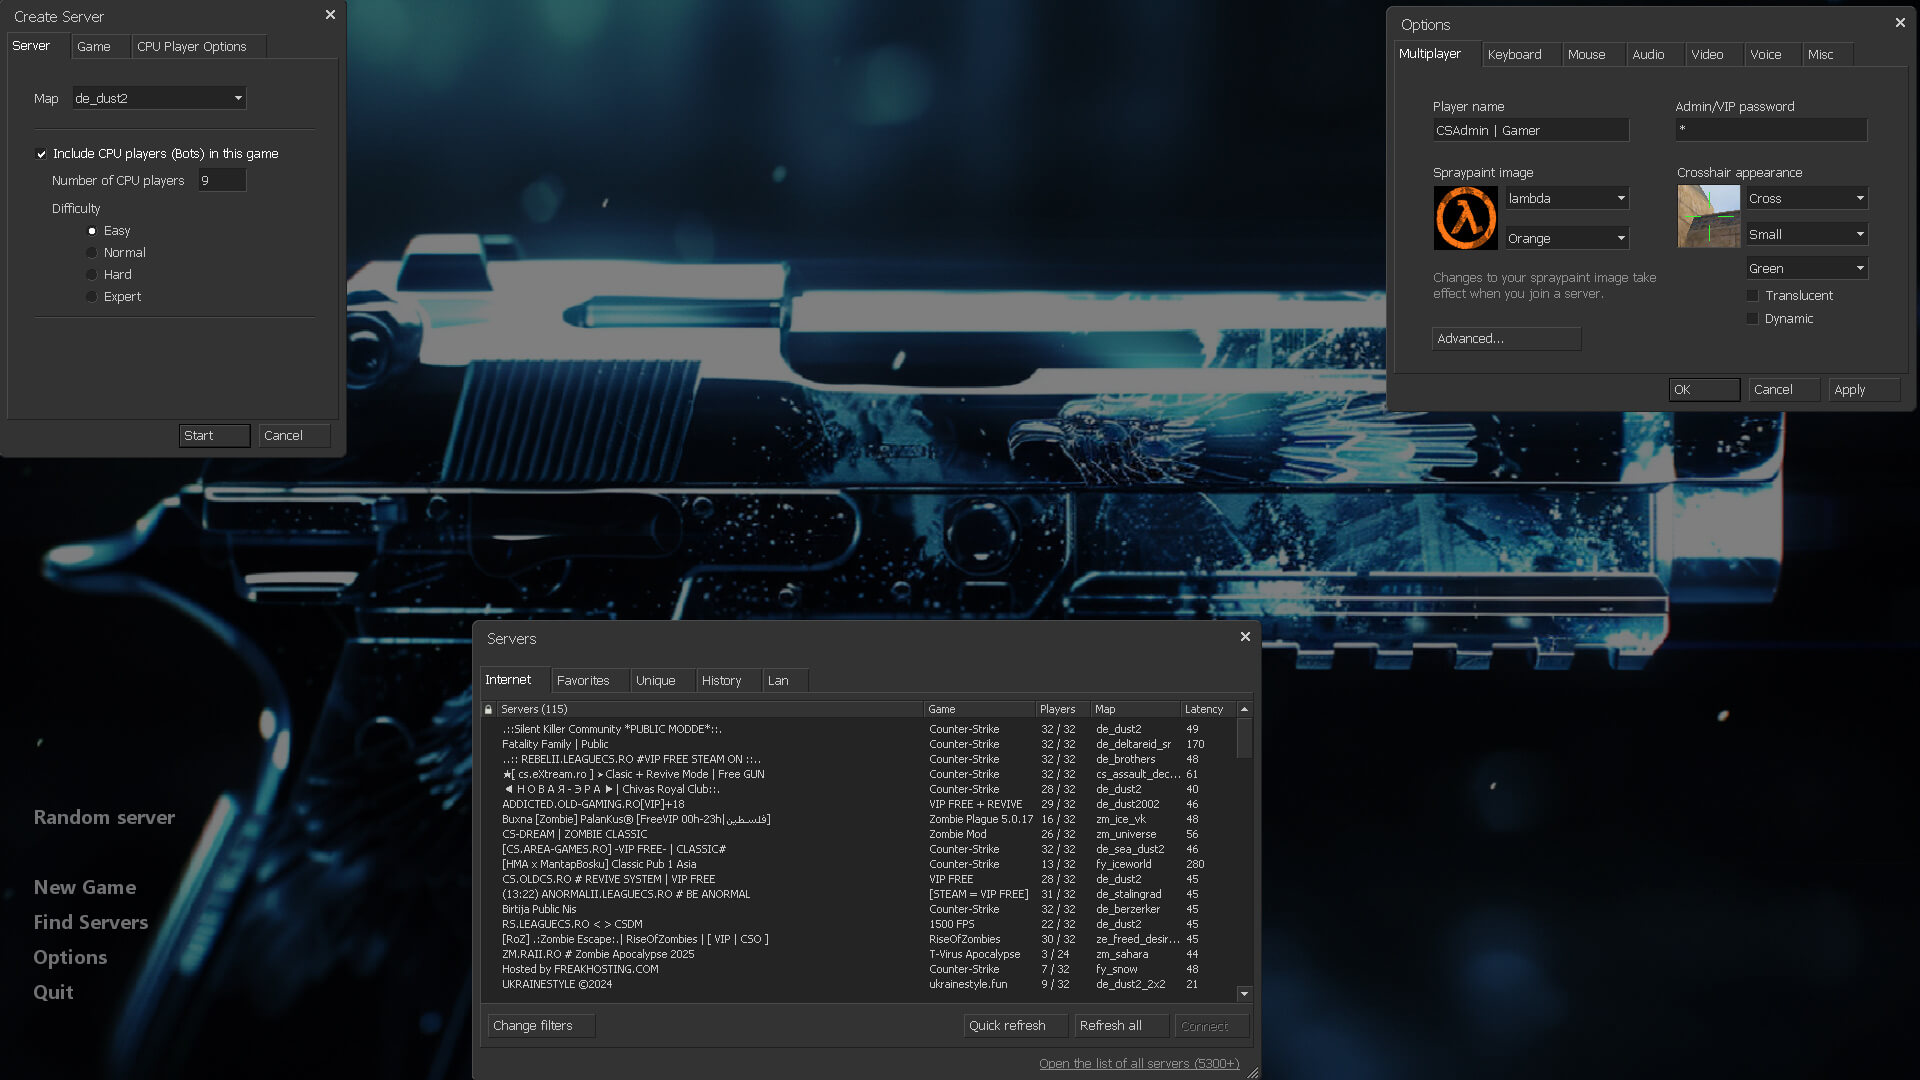
Task: Click Random server menu item
Action: [104, 817]
